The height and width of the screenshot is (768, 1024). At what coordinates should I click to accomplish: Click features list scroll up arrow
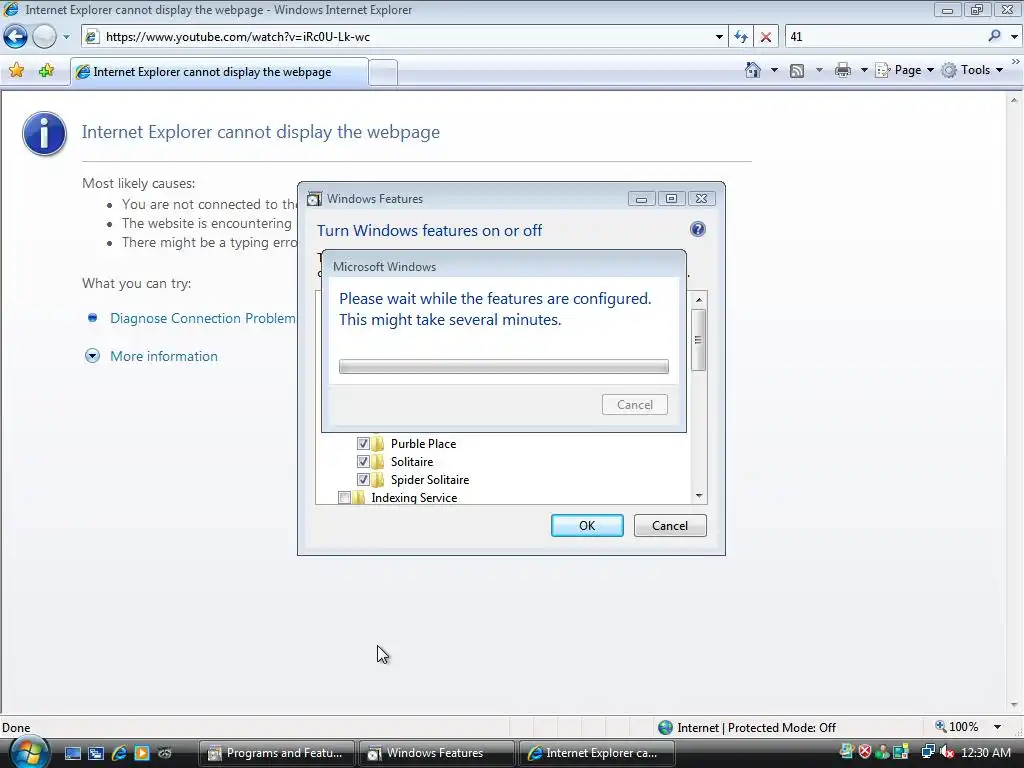click(x=699, y=300)
